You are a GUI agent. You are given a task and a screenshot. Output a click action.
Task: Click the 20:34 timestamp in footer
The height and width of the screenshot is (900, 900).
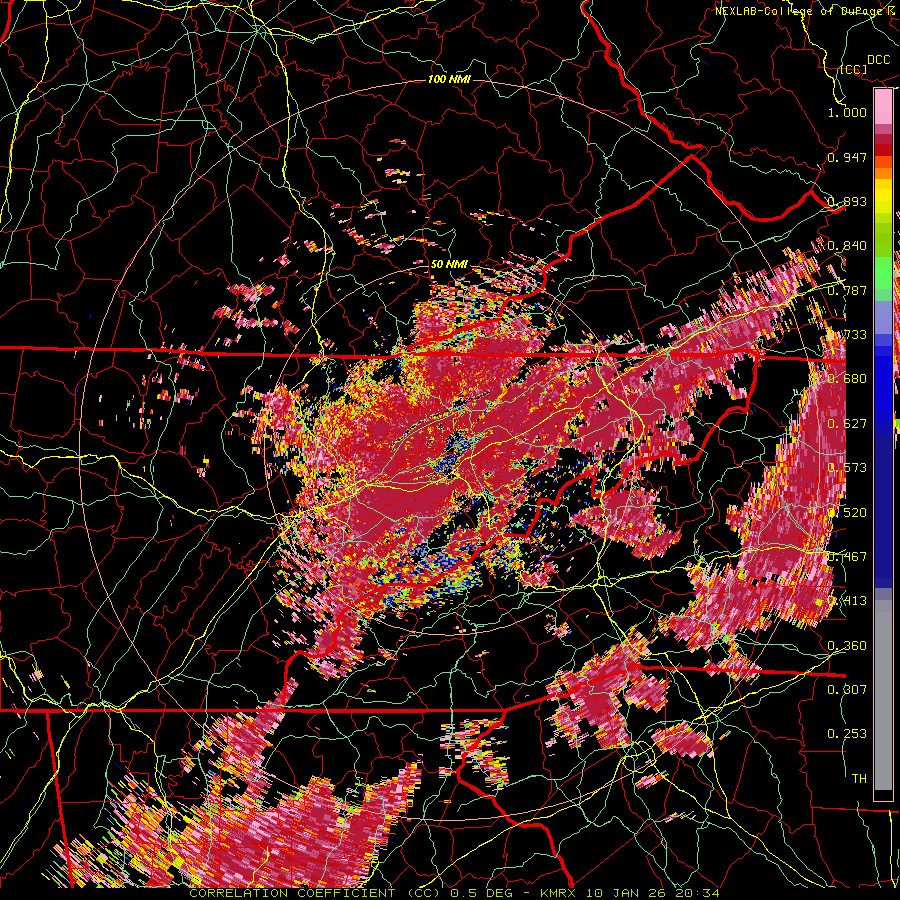696,894
